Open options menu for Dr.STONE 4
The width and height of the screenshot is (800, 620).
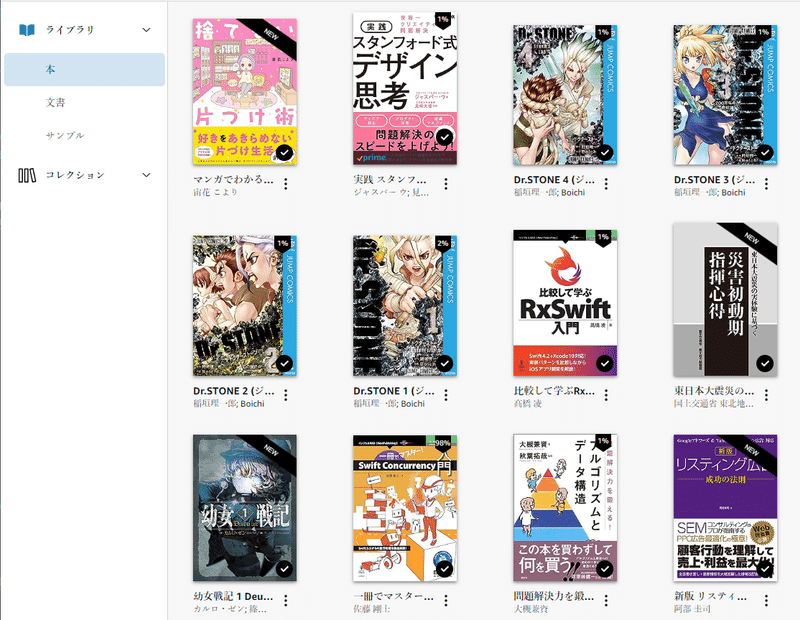pos(606,184)
